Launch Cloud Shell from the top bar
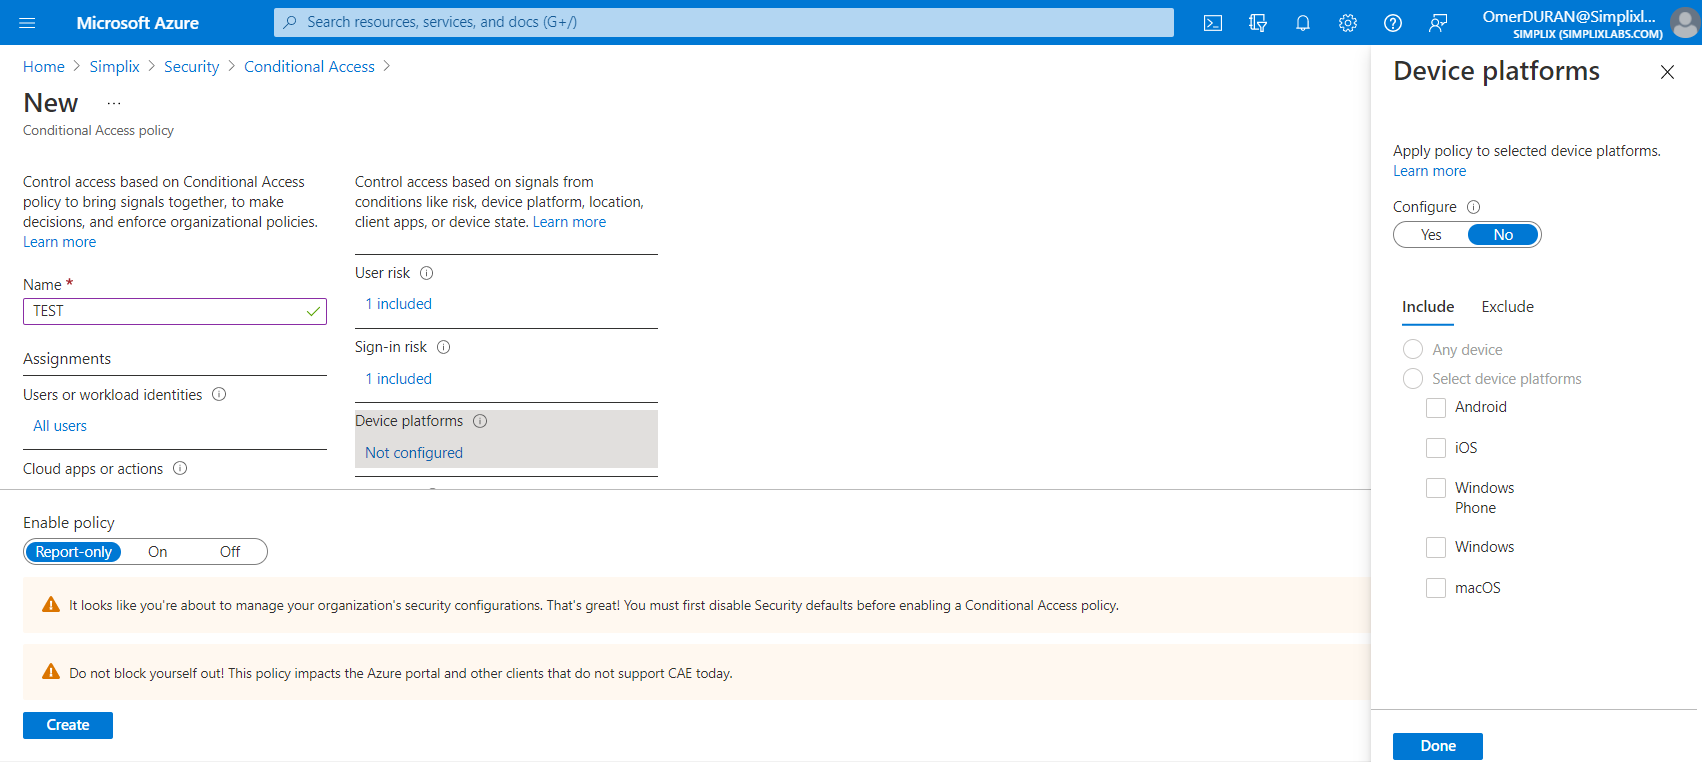The height and width of the screenshot is (762, 1702). (1213, 22)
